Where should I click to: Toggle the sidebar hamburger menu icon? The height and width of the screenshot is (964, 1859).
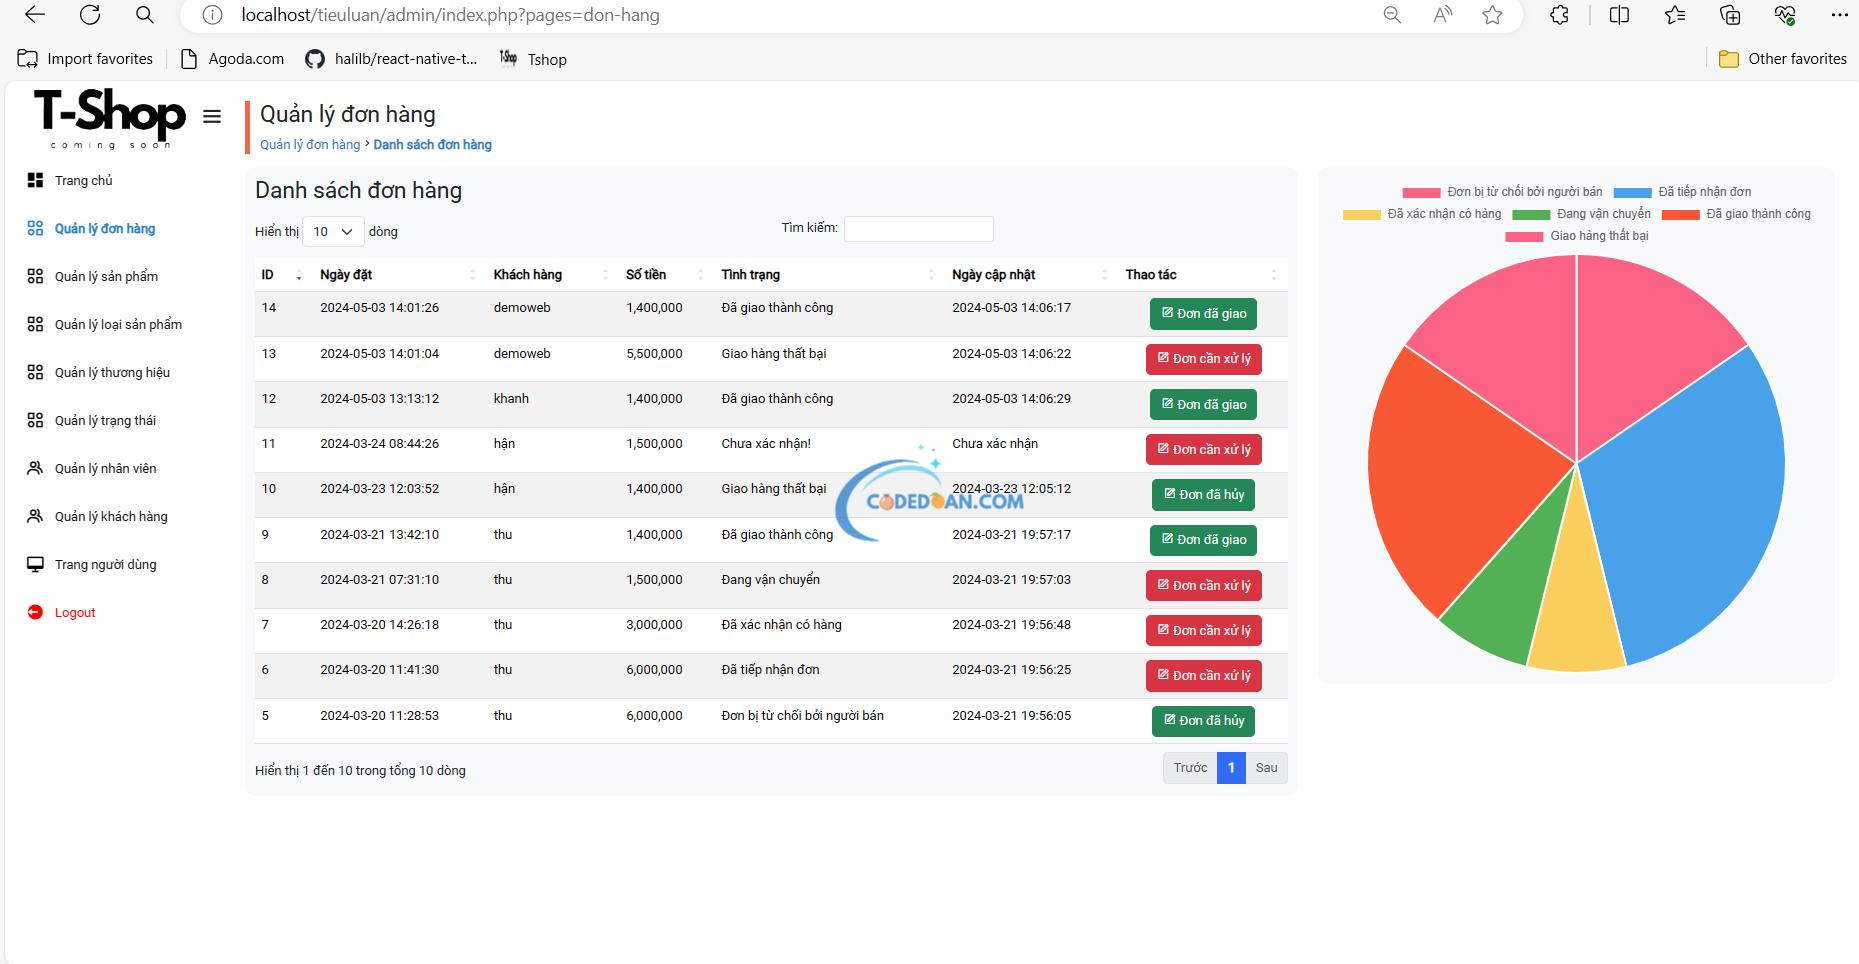212,116
